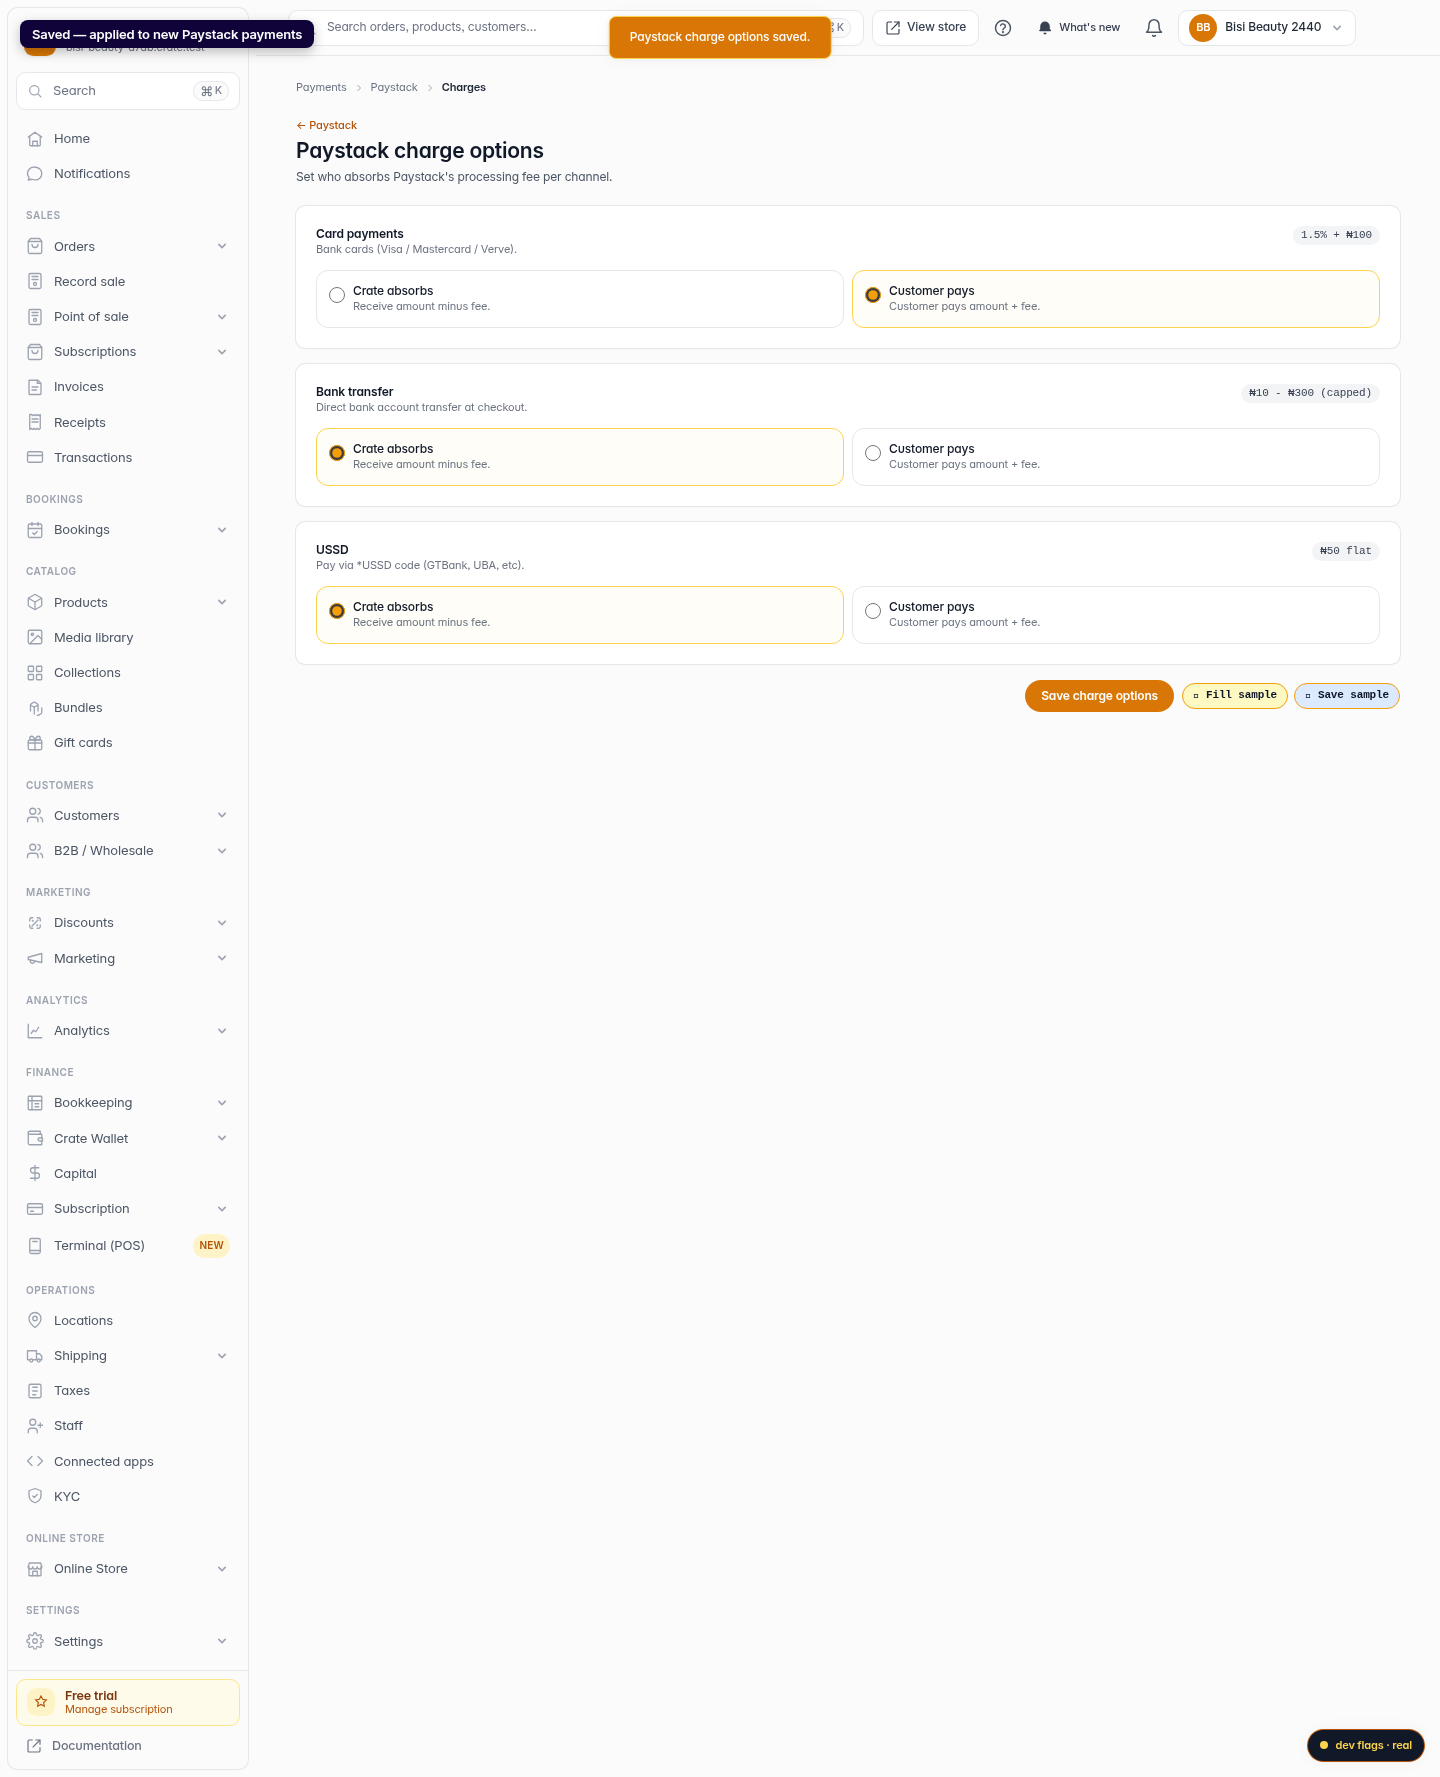
Task: Click the Save sample button
Action: click(1347, 695)
